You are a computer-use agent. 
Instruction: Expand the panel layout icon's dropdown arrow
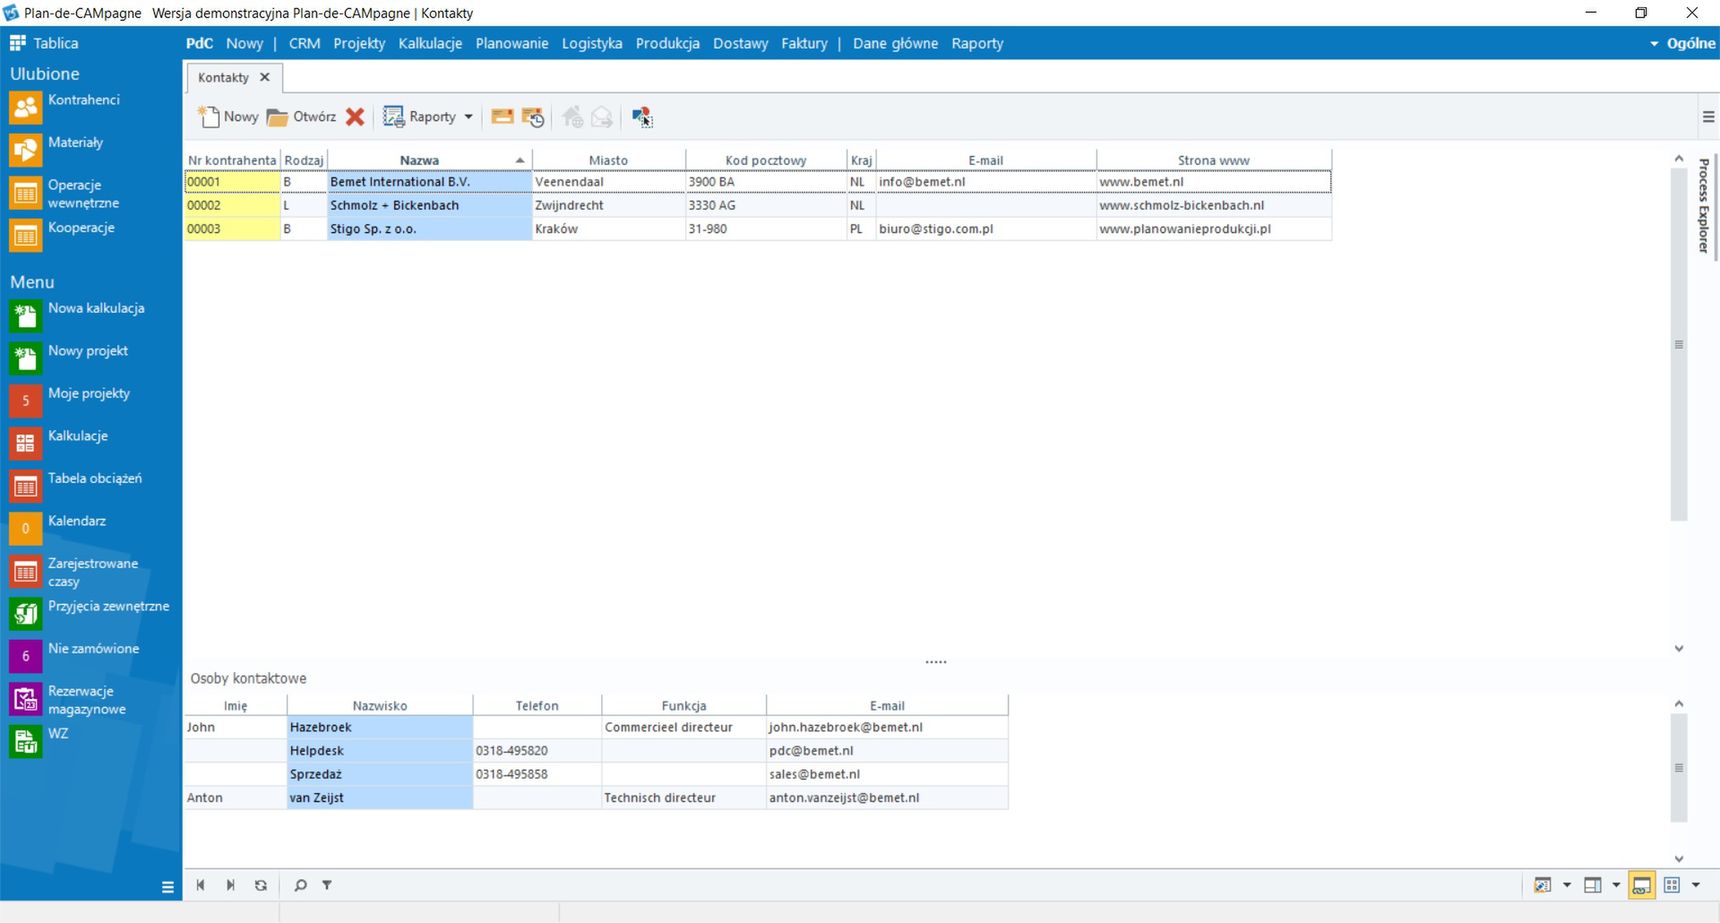click(1616, 885)
